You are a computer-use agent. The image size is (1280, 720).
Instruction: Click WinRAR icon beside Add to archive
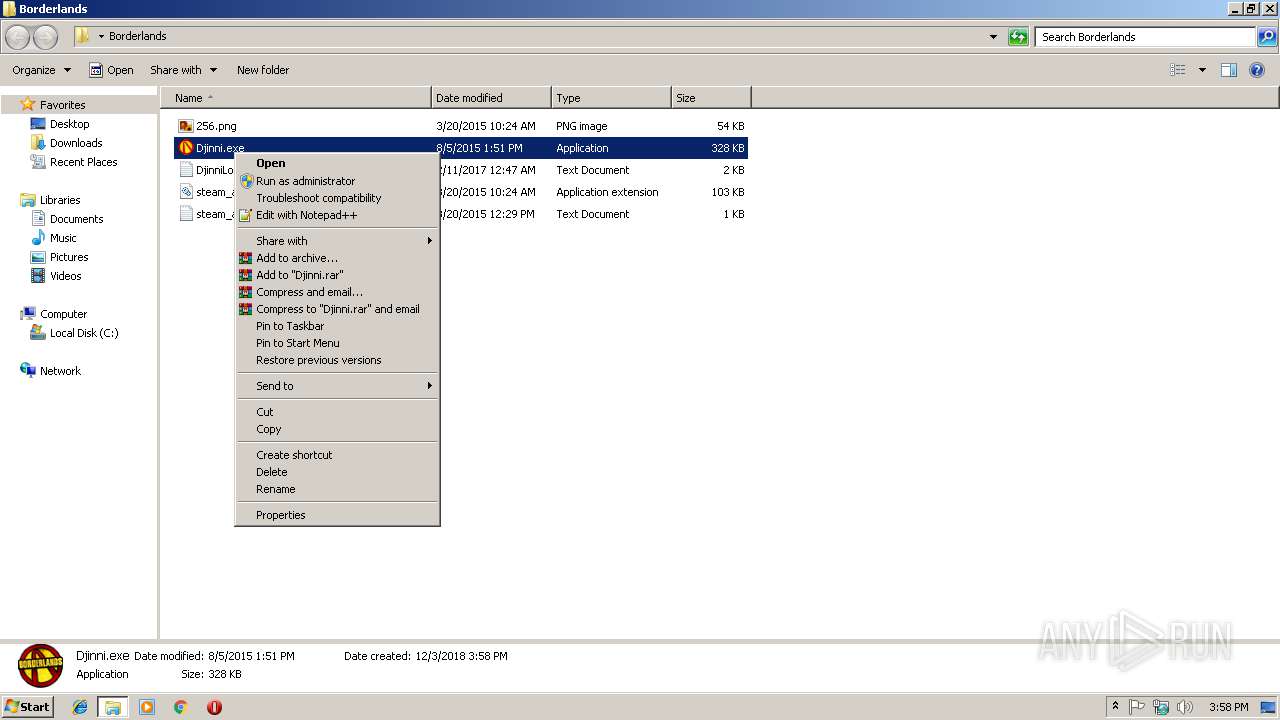click(246, 258)
